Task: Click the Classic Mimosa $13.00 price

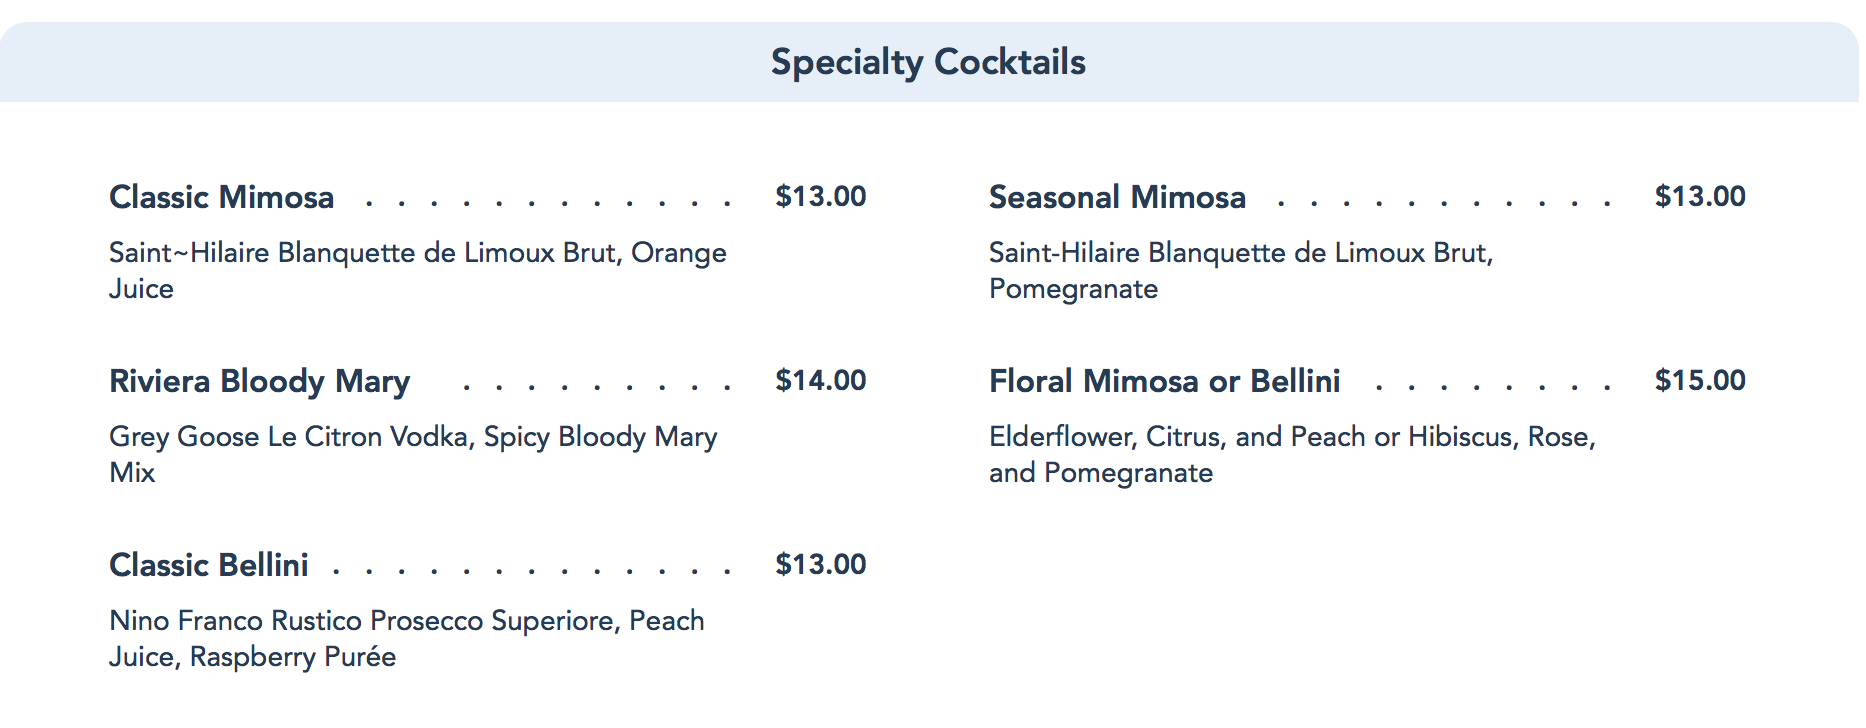Action: (x=820, y=196)
